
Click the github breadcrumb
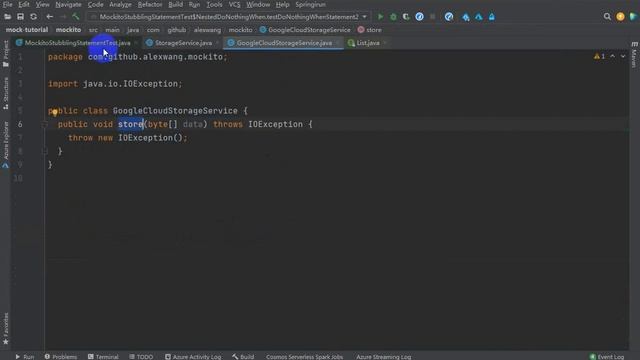click(176, 30)
